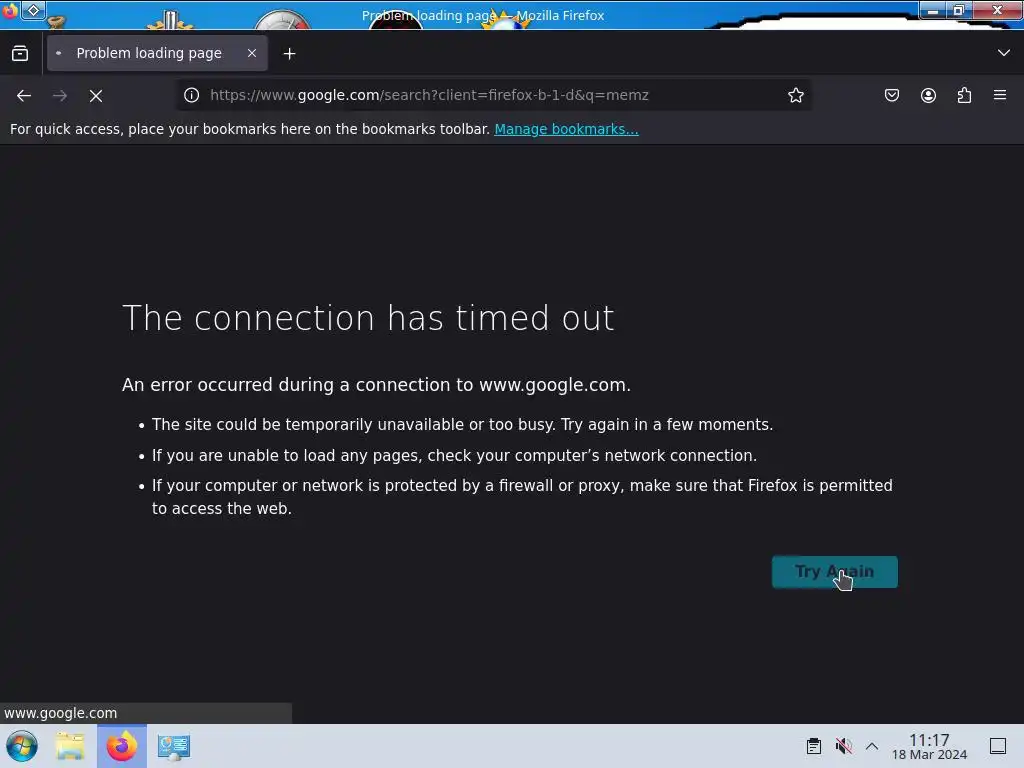Go back one page

[x=24, y=96]
